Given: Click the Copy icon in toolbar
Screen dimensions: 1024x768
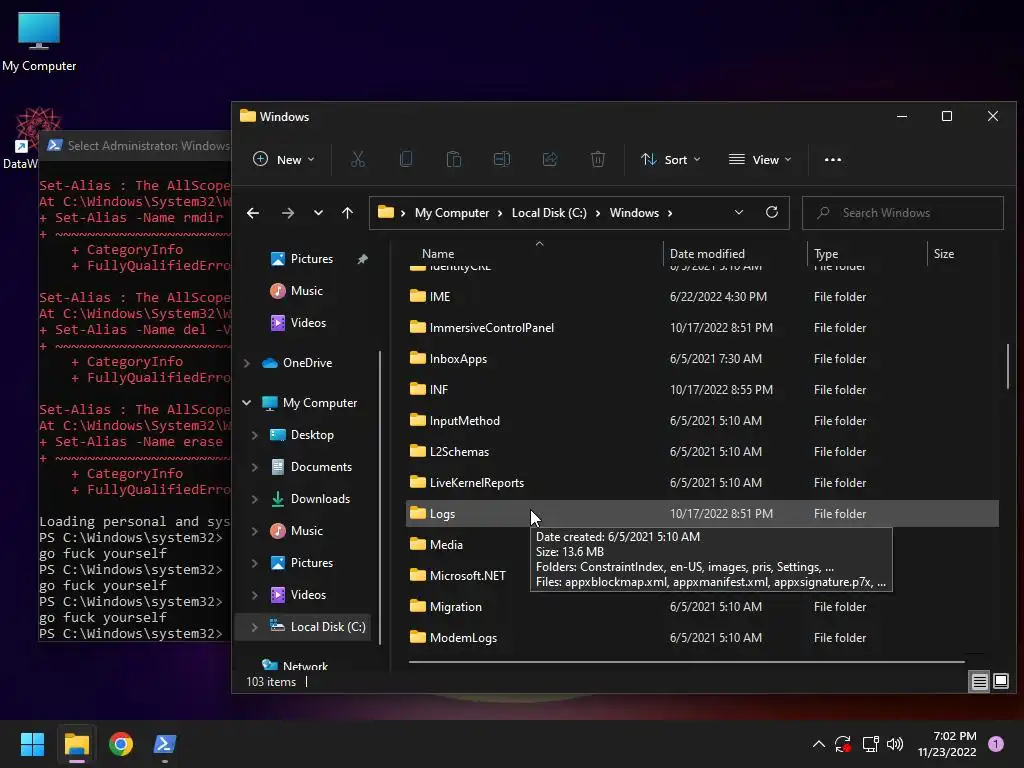Looking at the screenshot, I should (406, 159).
